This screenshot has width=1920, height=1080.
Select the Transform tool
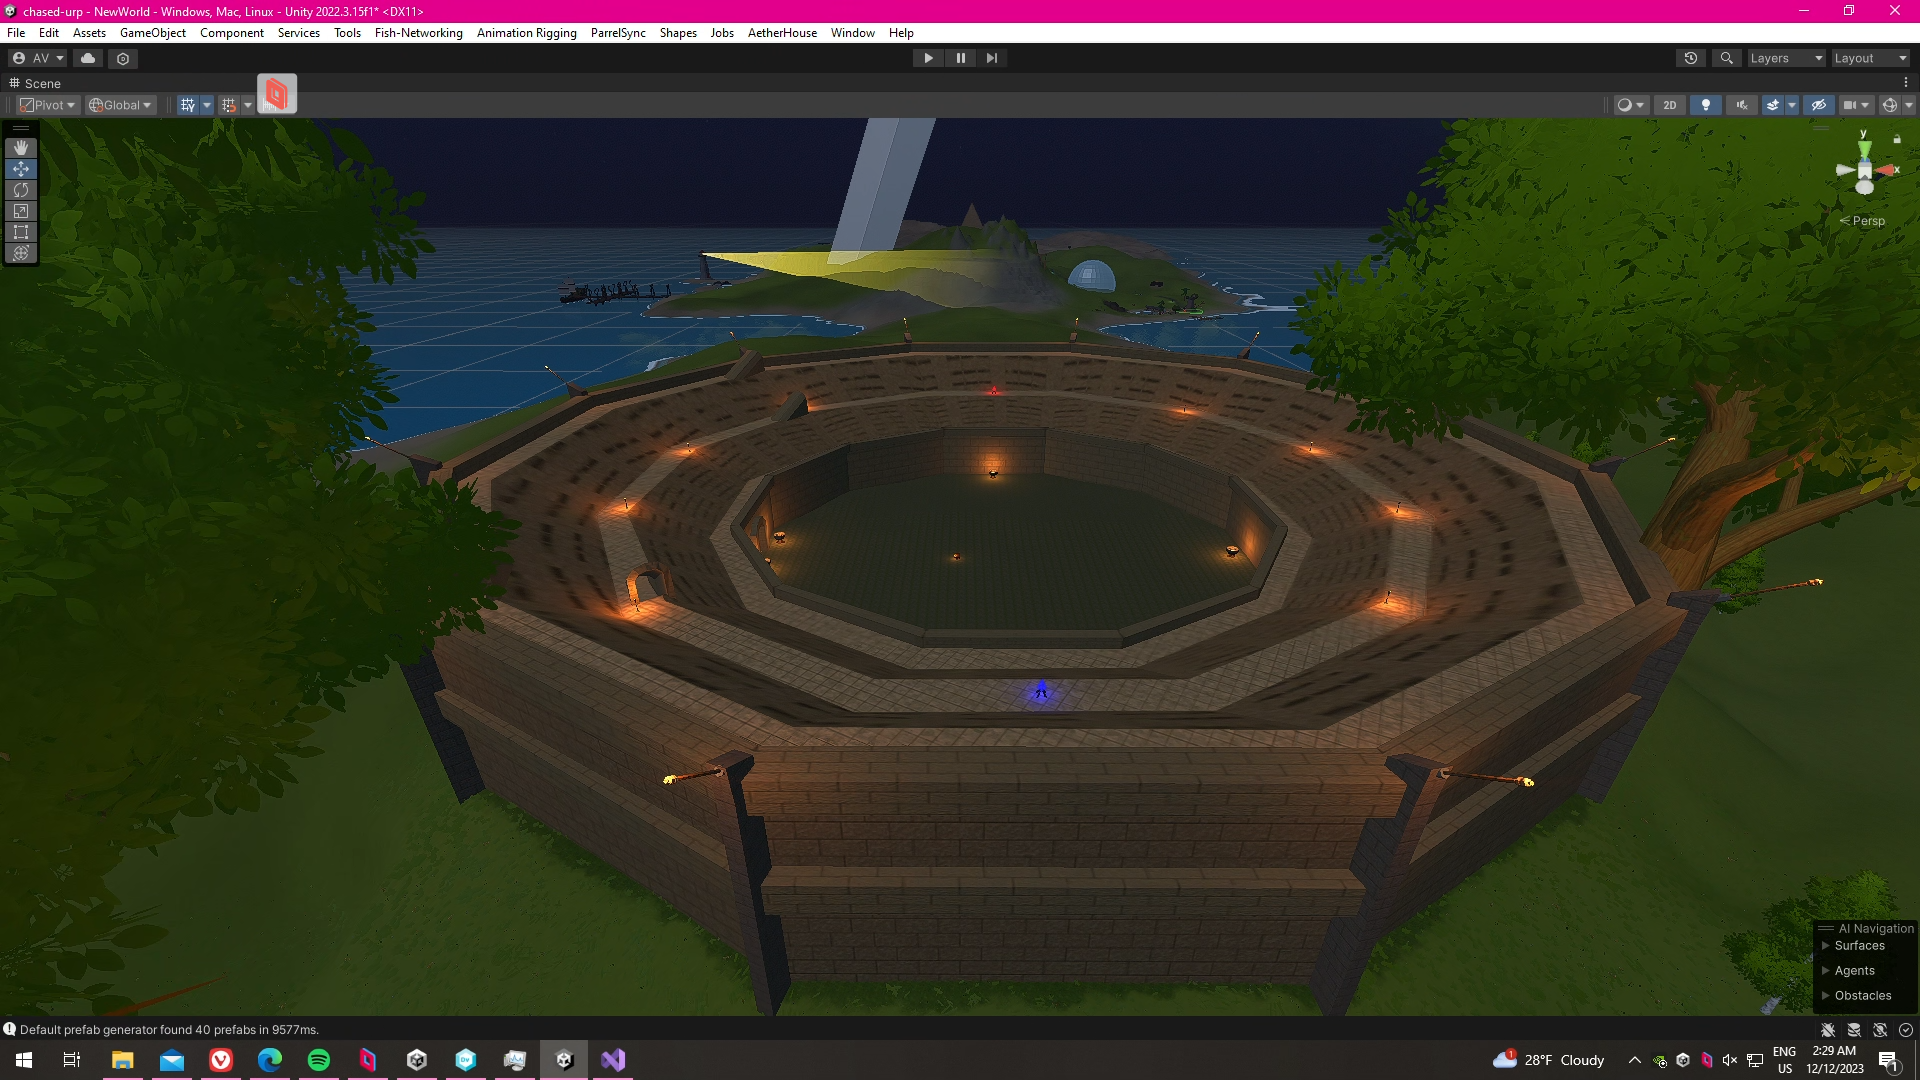tap(21, 253)
